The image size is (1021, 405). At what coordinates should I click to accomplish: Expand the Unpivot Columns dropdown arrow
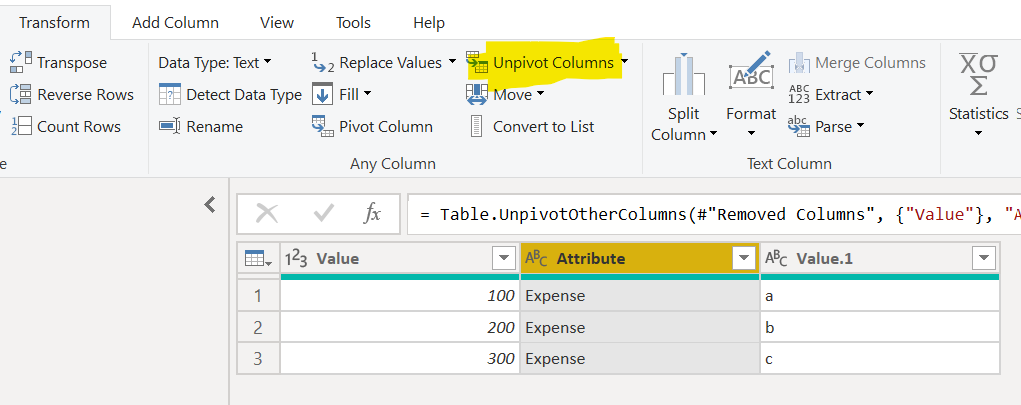tap(624, 62)
